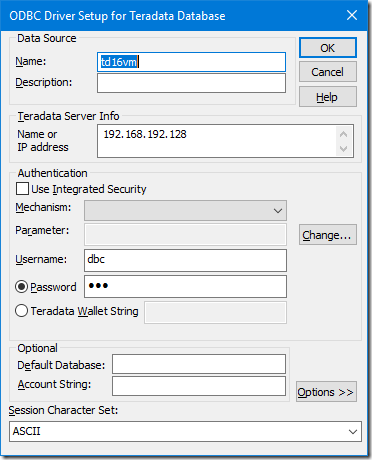The image size is (372, 460).
Task: Enable Use Integrated Security checkbox
Action: click(x=22, y=189)
